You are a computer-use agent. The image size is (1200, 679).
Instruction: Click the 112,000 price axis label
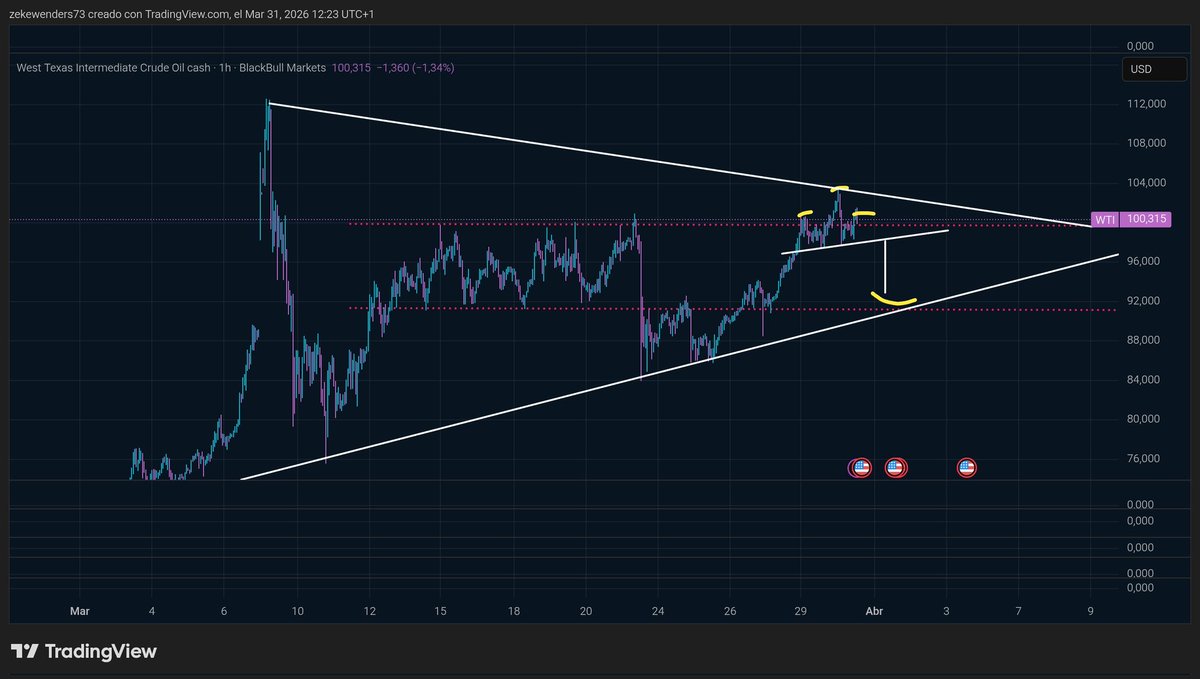tap(1146, 104)
